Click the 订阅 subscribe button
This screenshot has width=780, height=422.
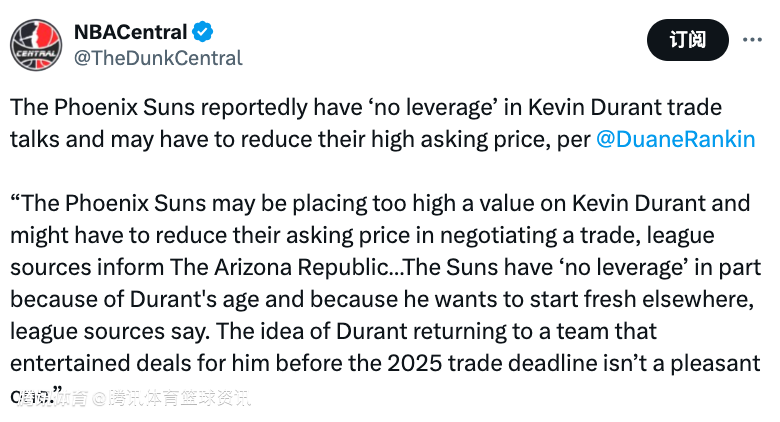tap(687, 40)
